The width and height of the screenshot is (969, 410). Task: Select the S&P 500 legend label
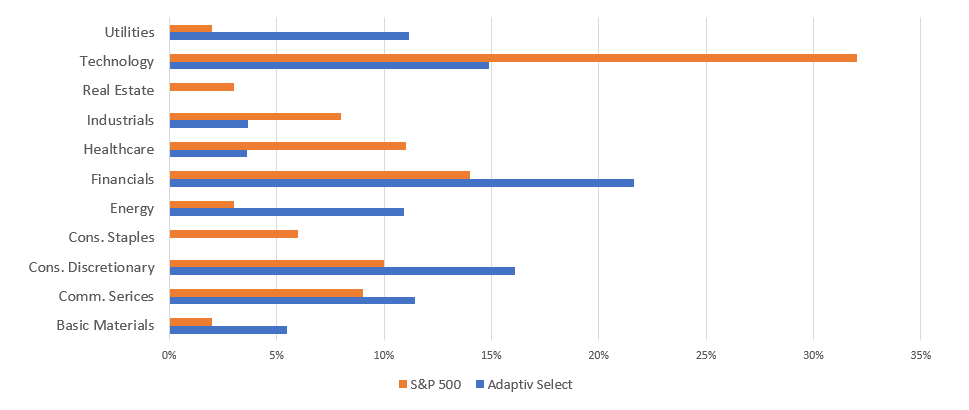pos(435,385)
